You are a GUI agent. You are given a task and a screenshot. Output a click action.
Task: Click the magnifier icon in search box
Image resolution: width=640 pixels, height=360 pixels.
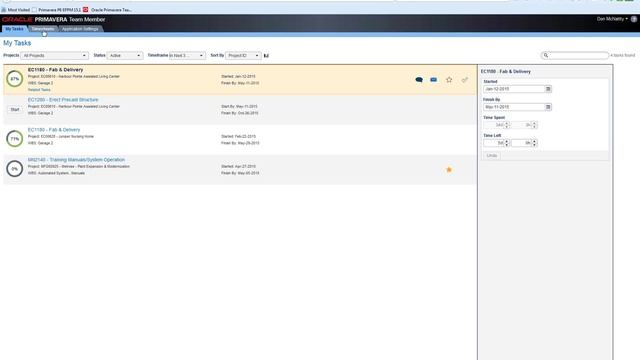tap(546, 55)
